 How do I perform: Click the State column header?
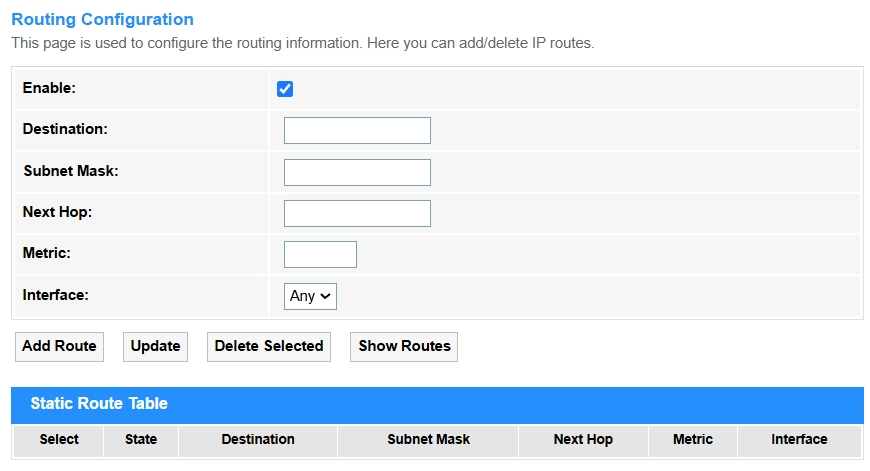[141, 440]
